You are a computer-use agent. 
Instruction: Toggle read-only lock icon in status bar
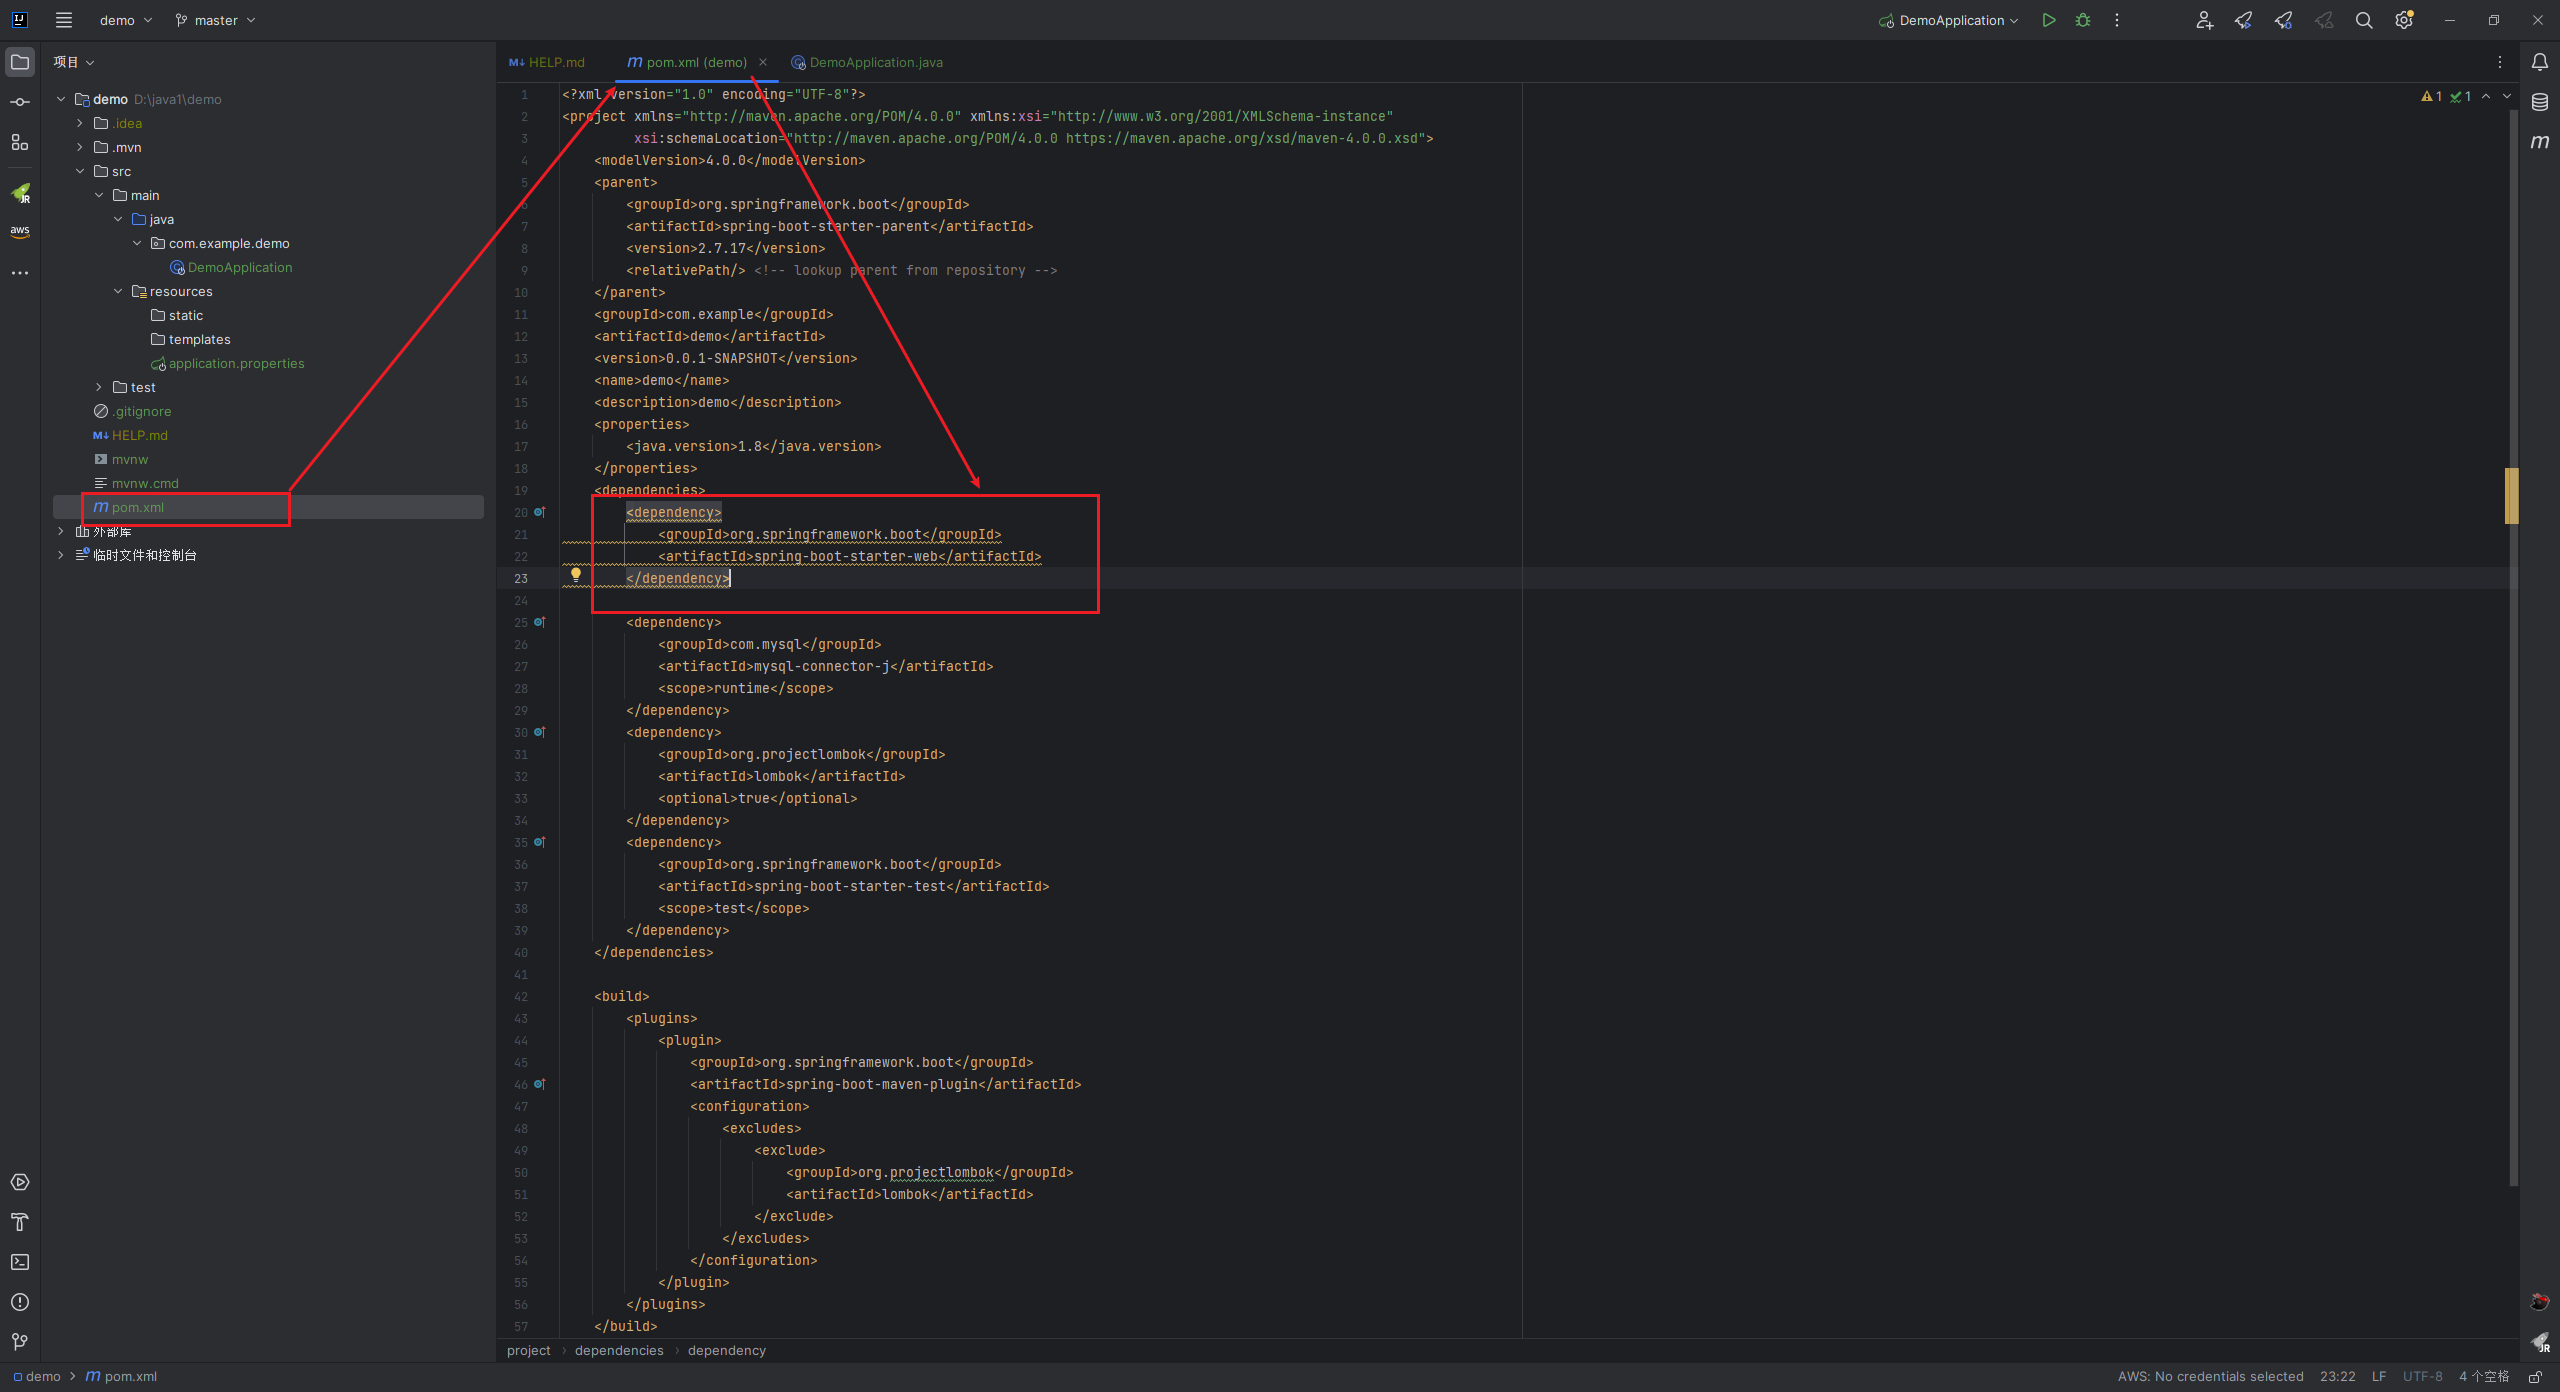[2535, 1377]
